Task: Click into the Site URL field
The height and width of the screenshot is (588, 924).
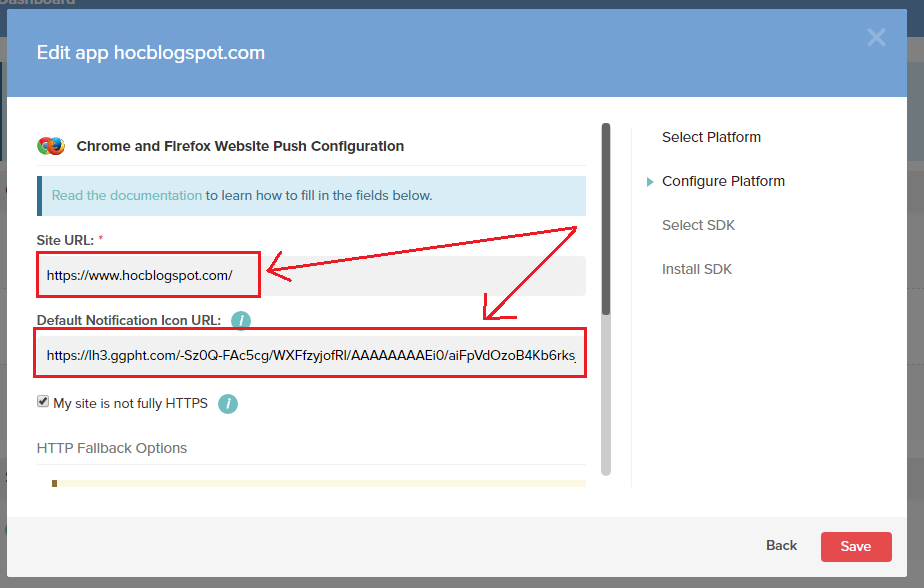Action: pos(311,275)
